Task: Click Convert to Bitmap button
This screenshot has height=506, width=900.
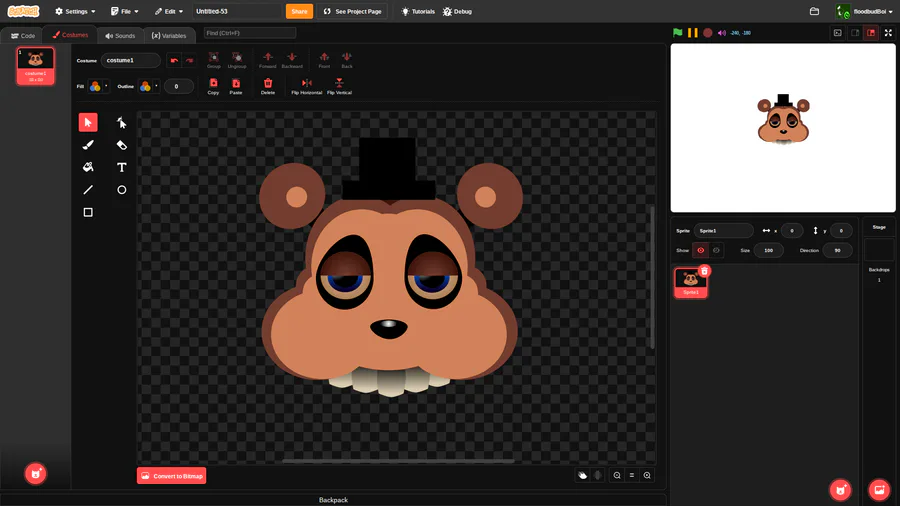Action: 172,476
